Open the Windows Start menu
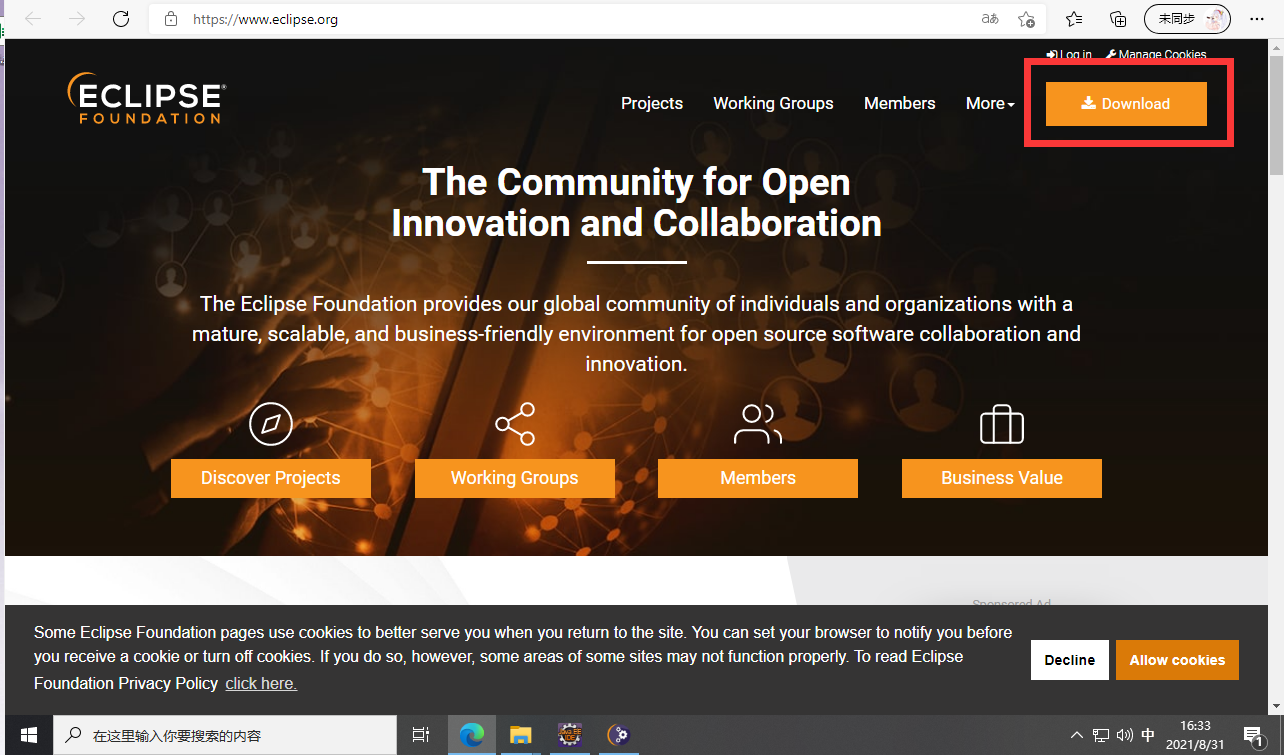 click(28, 735)
